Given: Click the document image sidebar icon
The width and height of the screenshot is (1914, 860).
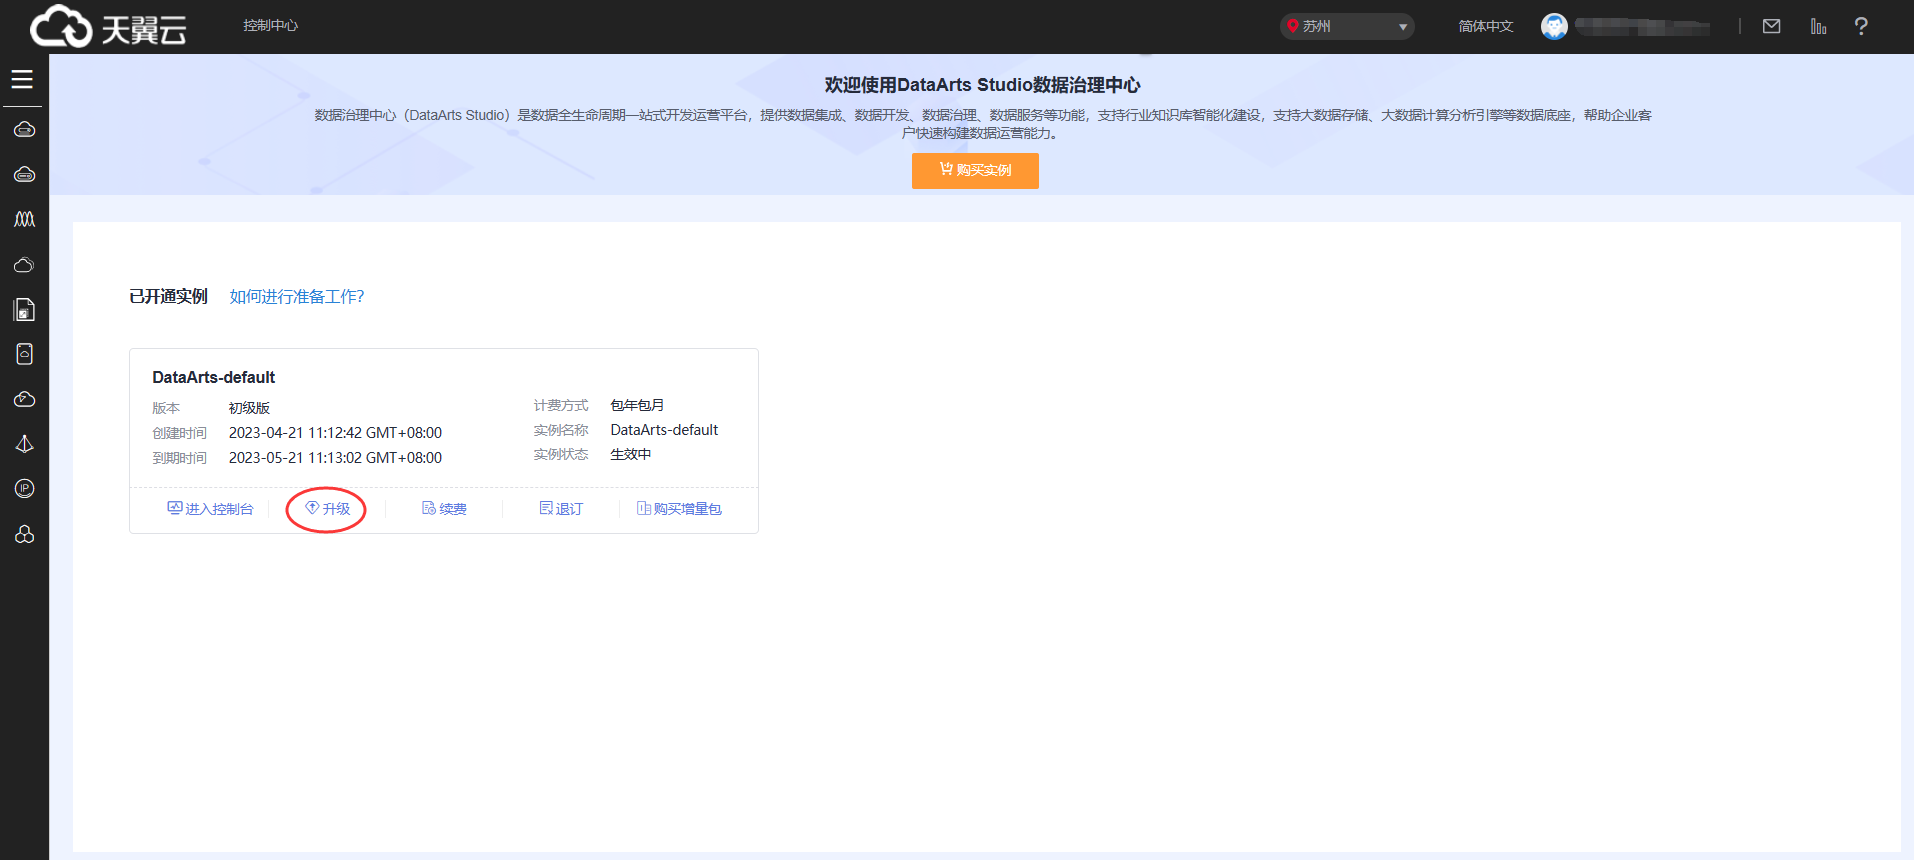Looking at the screenshot, I should pos(24,310).
